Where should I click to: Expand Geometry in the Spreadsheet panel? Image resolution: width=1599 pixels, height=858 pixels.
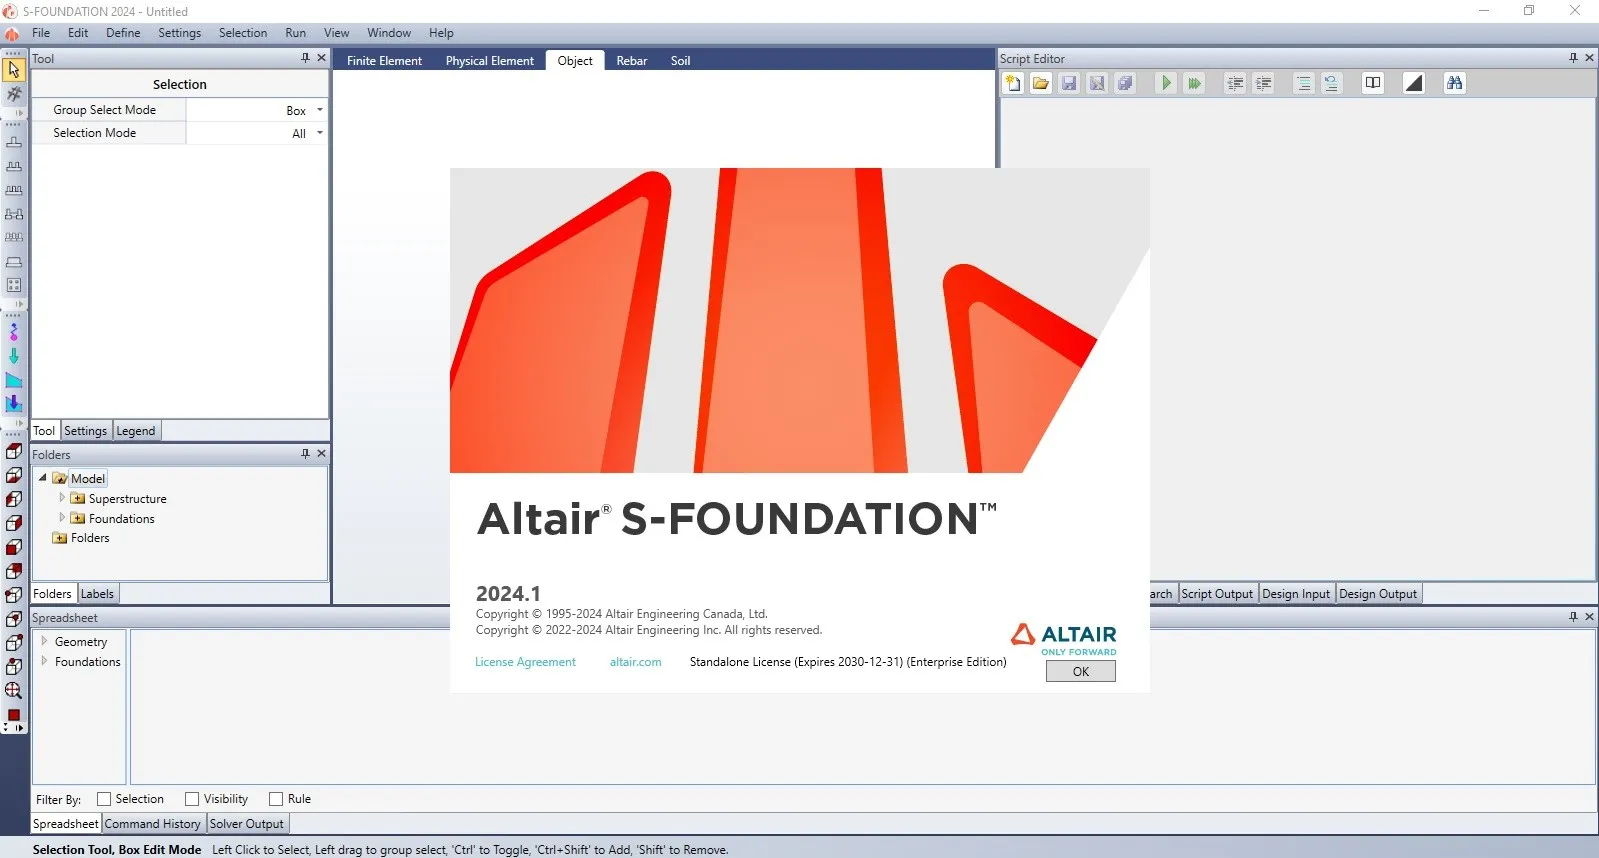point(44,641)
